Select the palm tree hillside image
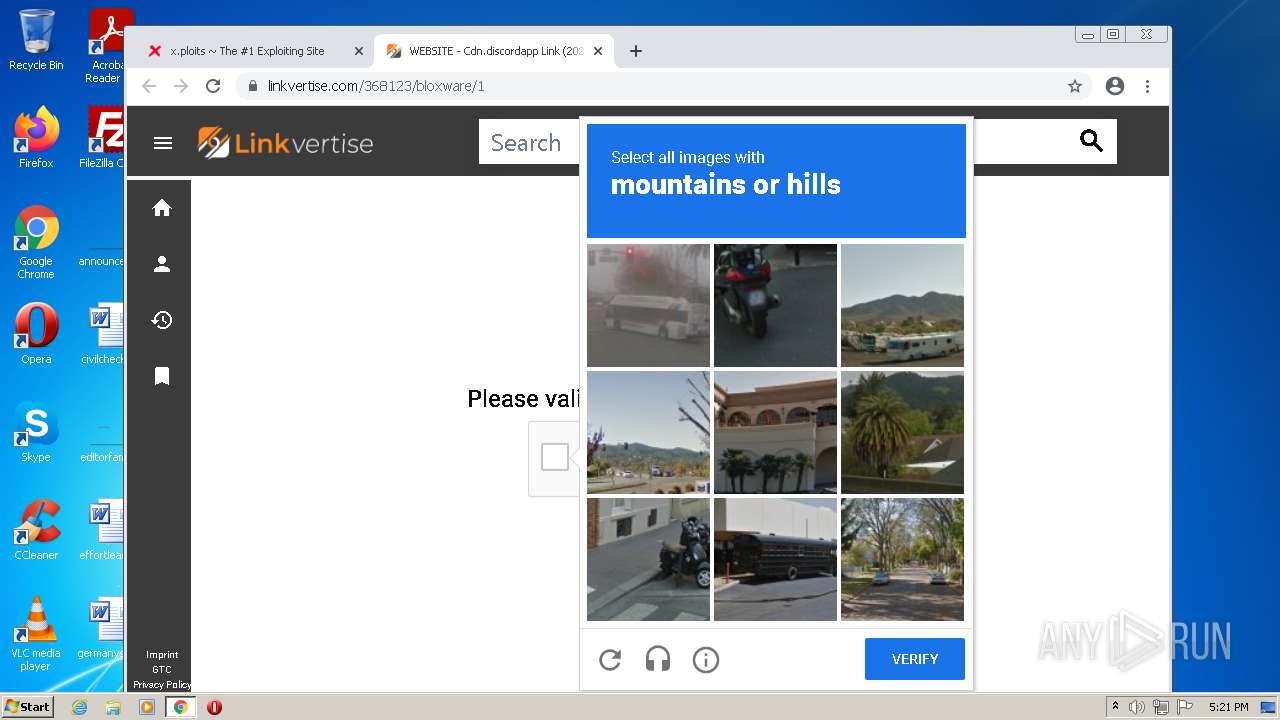 (902, 432)
